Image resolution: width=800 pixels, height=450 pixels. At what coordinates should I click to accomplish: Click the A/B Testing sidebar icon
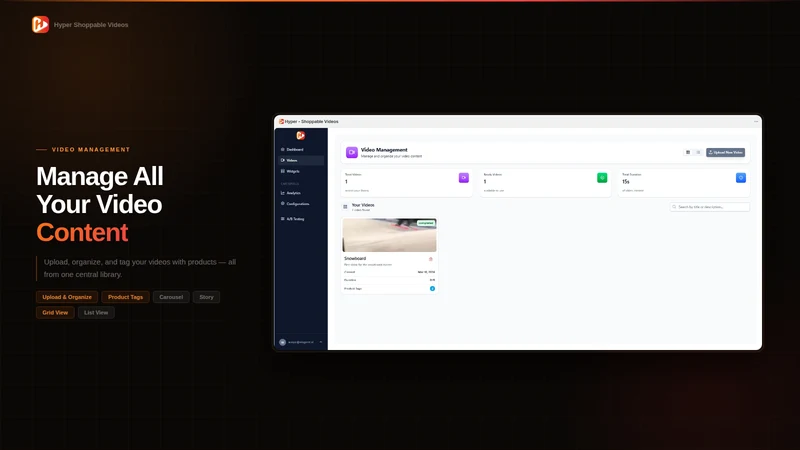coord(283,219)
